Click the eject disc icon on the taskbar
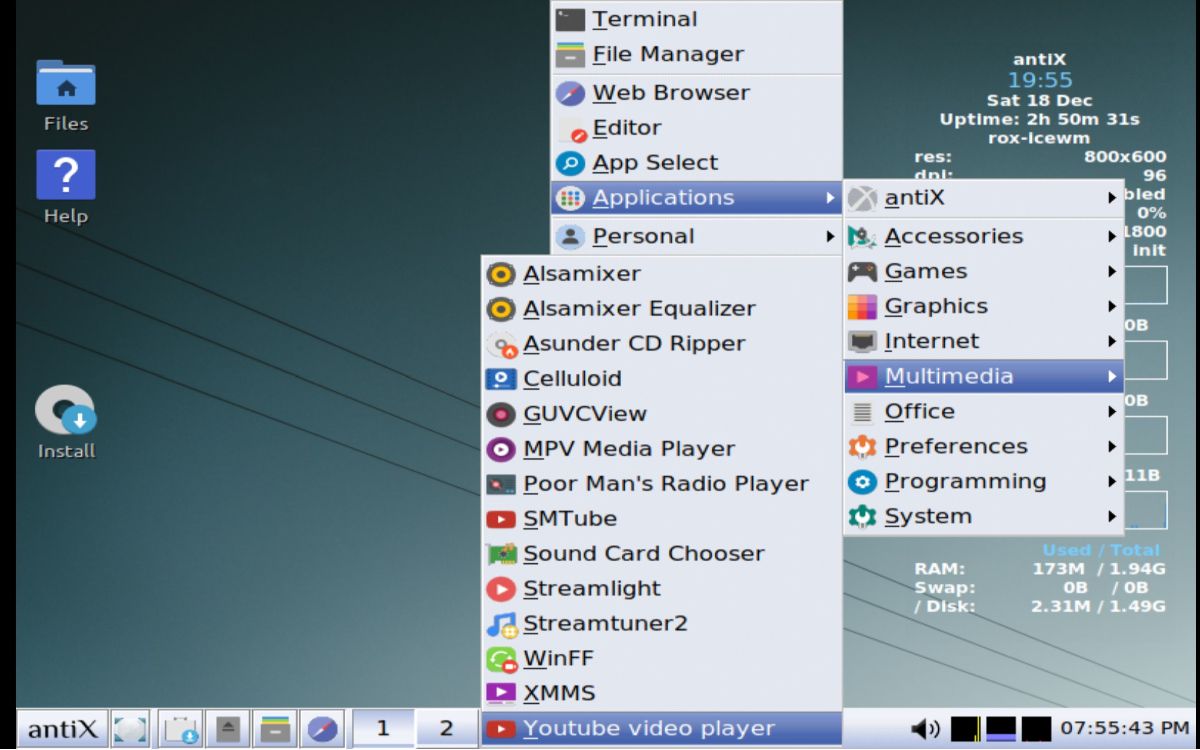This screenshot has width=1200, height=750. [x=228, y=729]
